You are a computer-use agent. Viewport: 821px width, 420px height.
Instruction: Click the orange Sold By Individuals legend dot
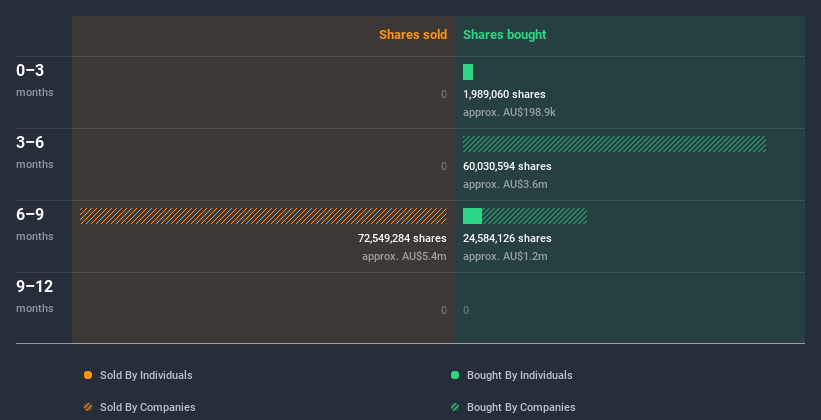(x=88, y=375)
